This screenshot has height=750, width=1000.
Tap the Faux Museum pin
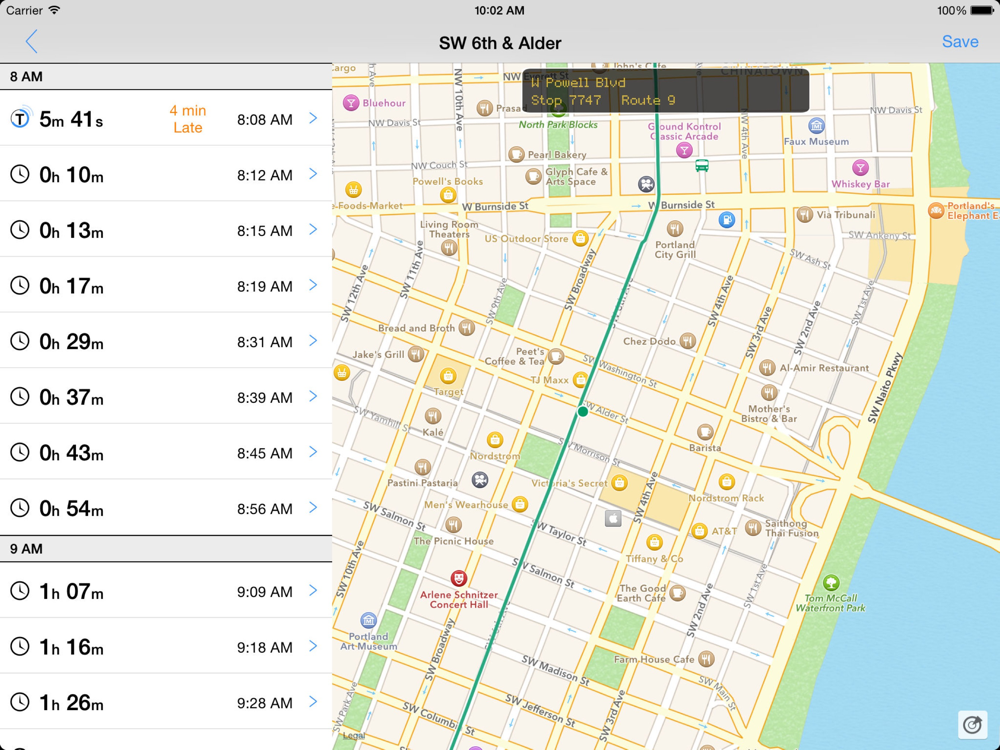[816, 126]
